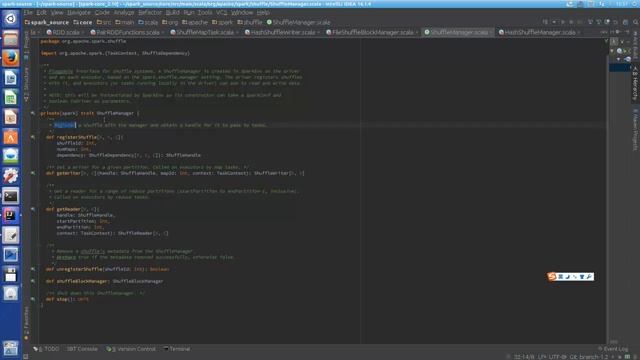Open tool windows quick-access icon in bottom-left corner
The width and height of the screenshot is (640, 360).
tap(26, 356)
